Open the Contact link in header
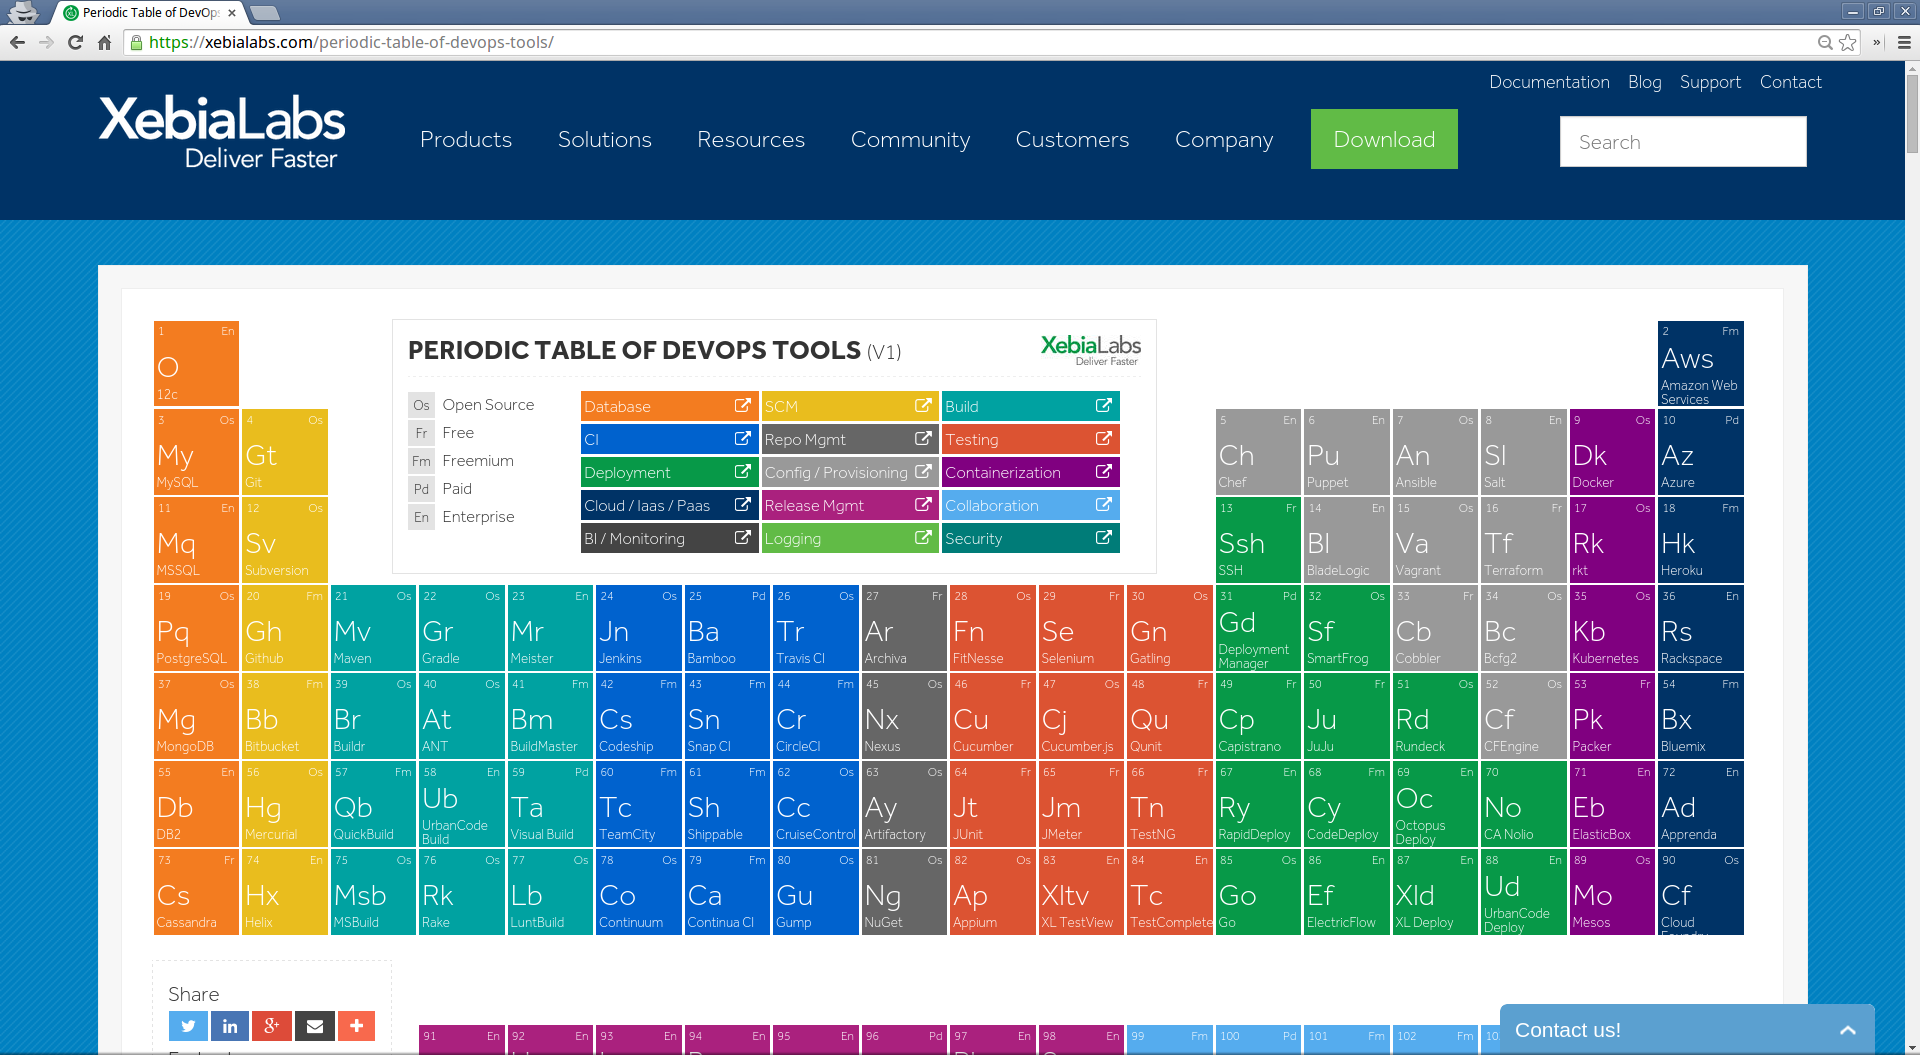The width and height of the screenshot is (1920, 1055). click(1790, 82)
